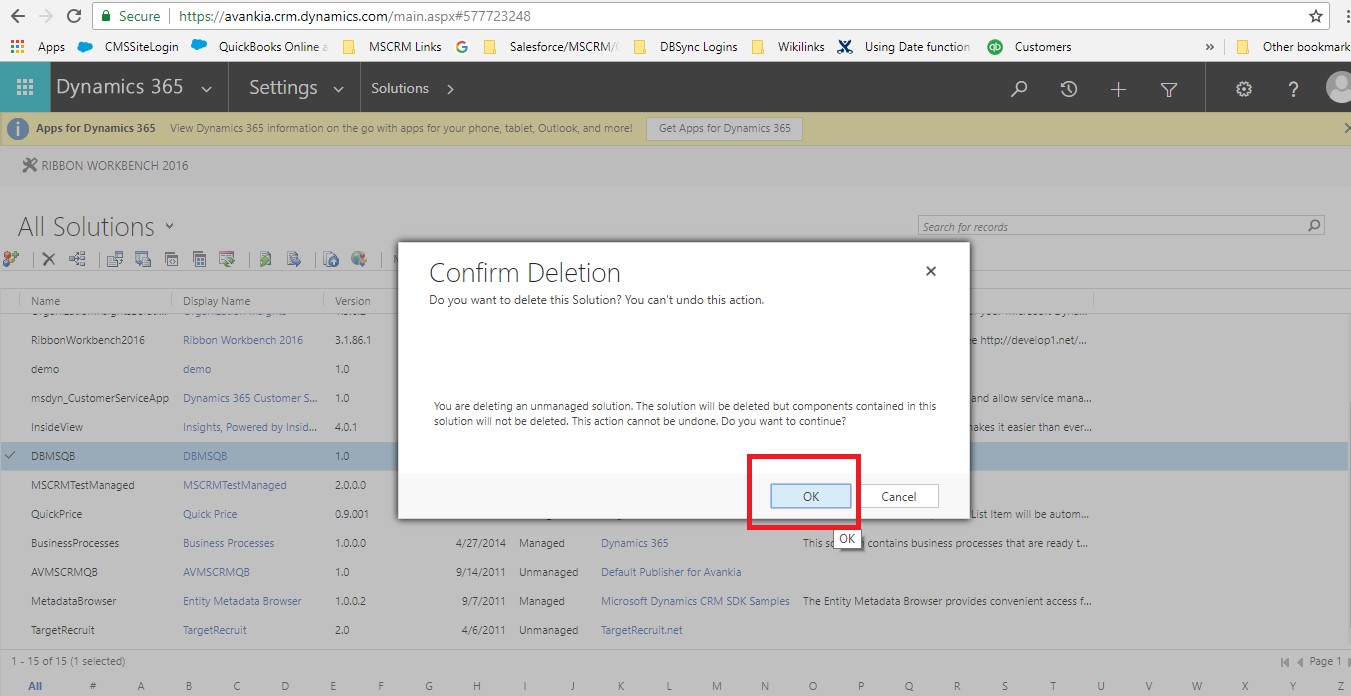1351x696 pixels.
Task: Click RIBBON WORKBENCH 2016 command
Action: 105,165
